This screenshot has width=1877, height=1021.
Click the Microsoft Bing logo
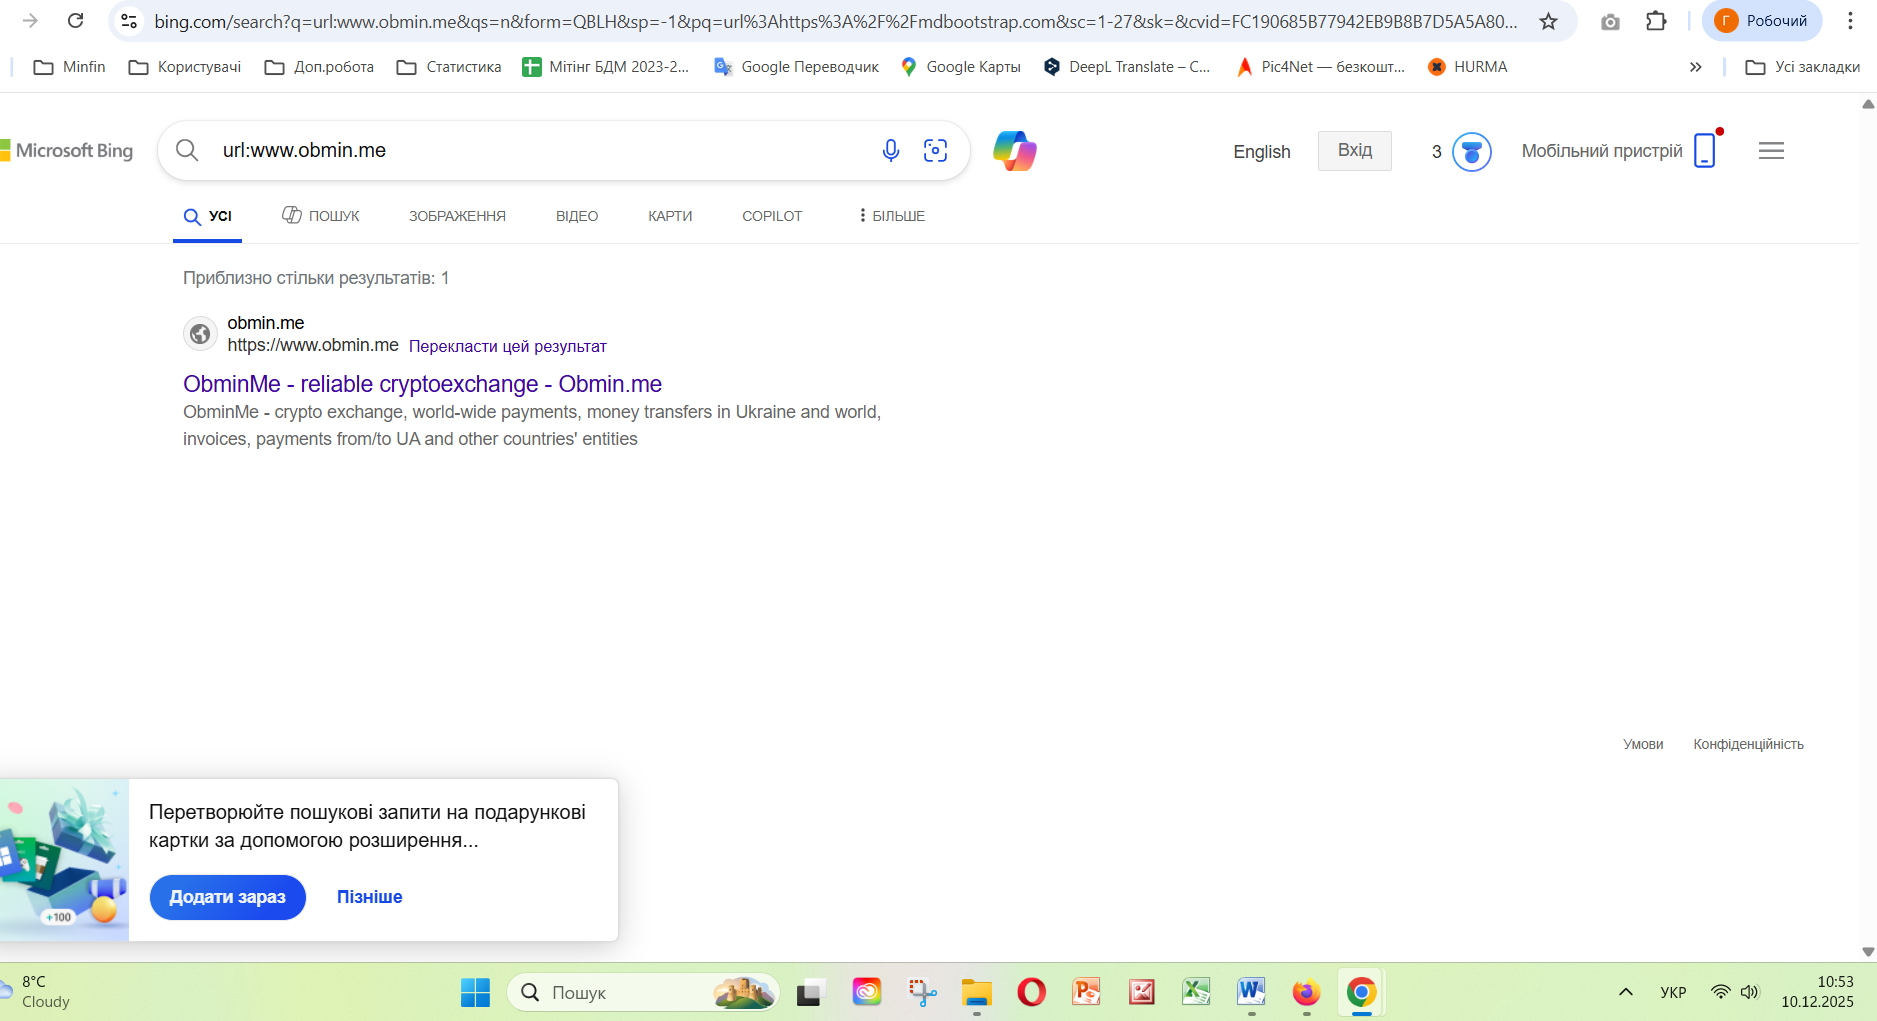(x=67, y=151)
